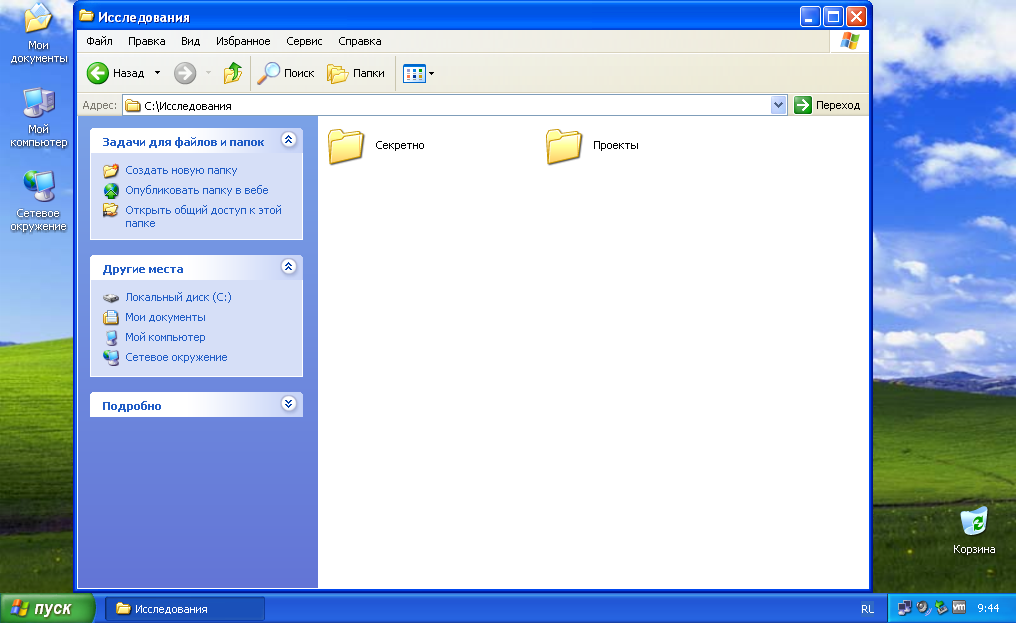Screen dimensions: 1016x623
Task: Open Сетевое окружение in Другие места
Action: tap(176, 357)
